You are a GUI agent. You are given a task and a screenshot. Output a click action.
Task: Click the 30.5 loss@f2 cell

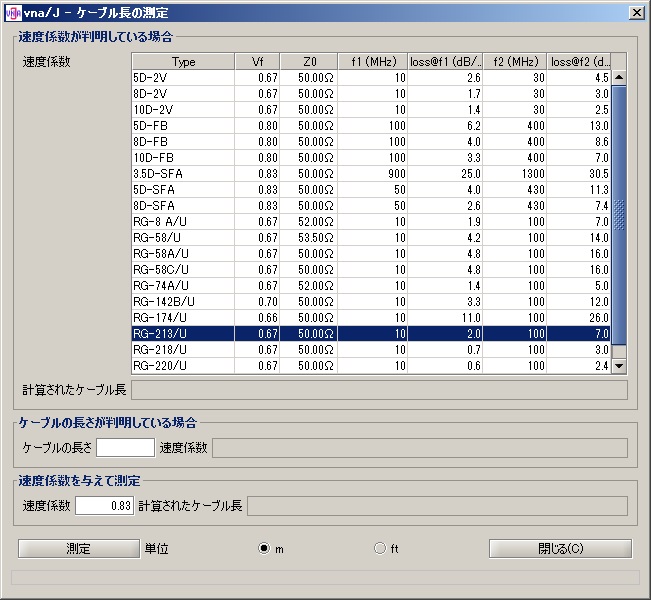pyautogui.click(x=579, y=174)
